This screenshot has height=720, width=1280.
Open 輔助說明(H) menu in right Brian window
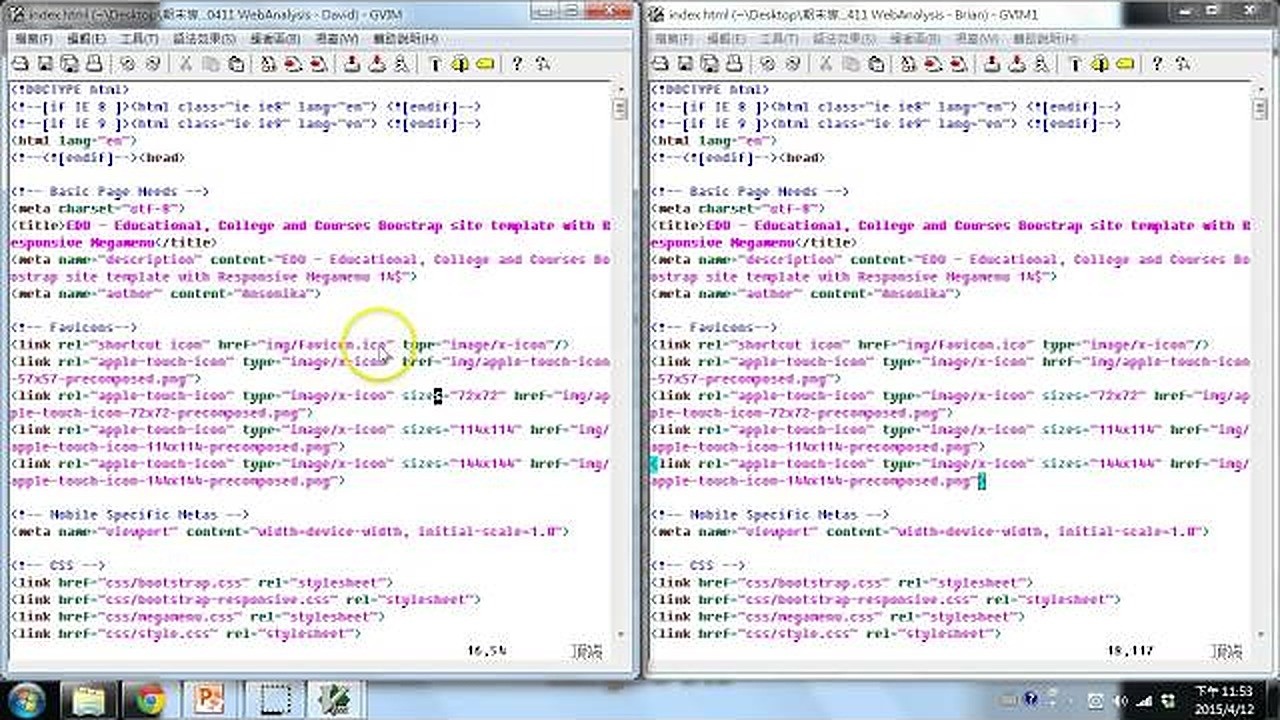coord(1045,39)
